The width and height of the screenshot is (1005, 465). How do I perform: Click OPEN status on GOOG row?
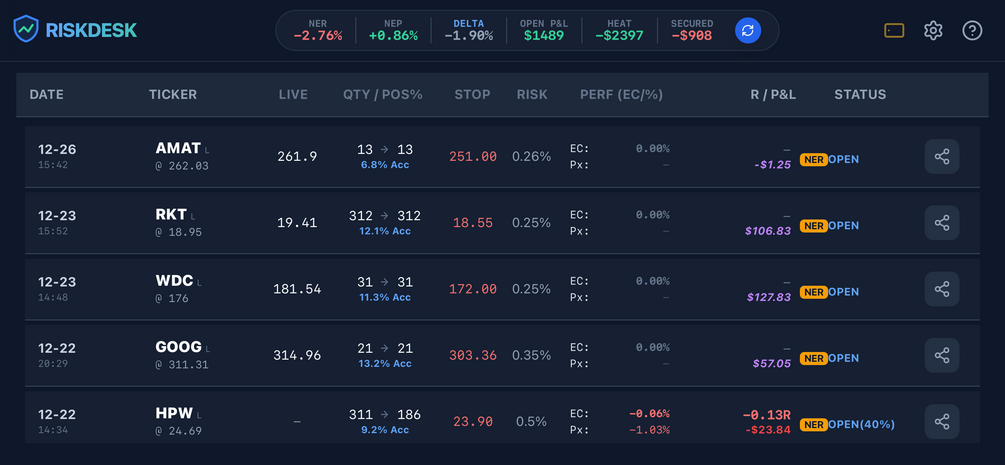(843, 358)
